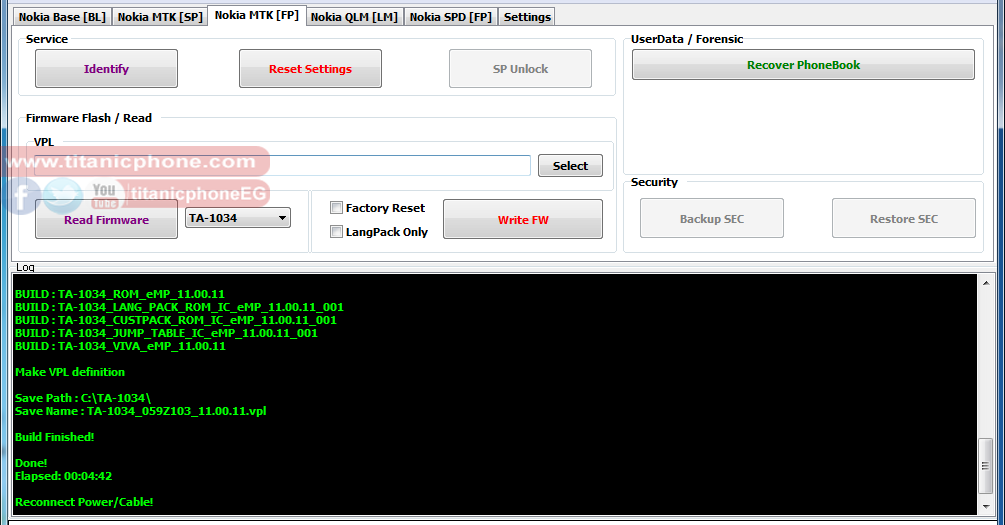1005x525 pixels.
Task: Click the SP Unlock button
Action: [520, 69]
